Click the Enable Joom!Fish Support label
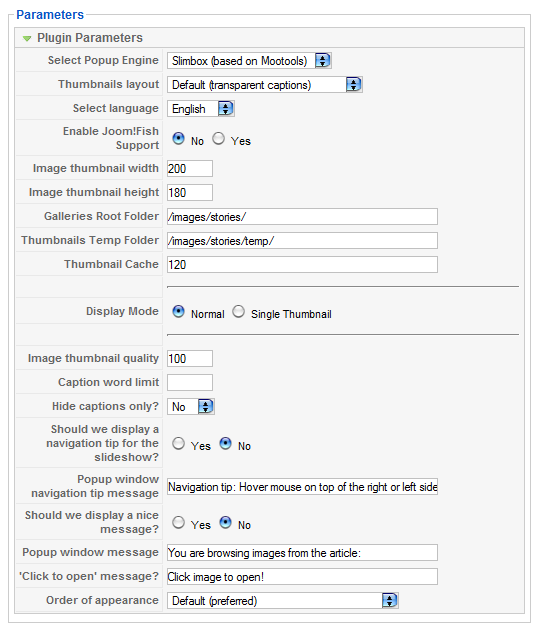This screenshot has height=627, width=537. tap(111, 138)
